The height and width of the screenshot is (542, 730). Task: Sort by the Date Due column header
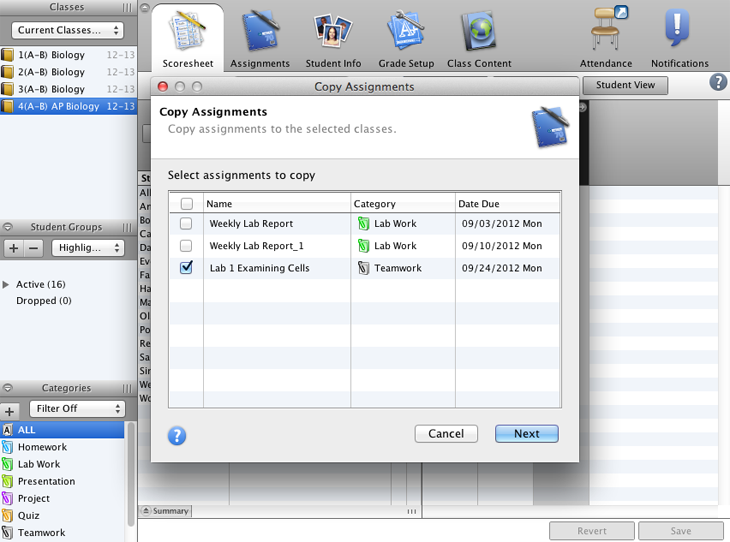pos(507,204)
